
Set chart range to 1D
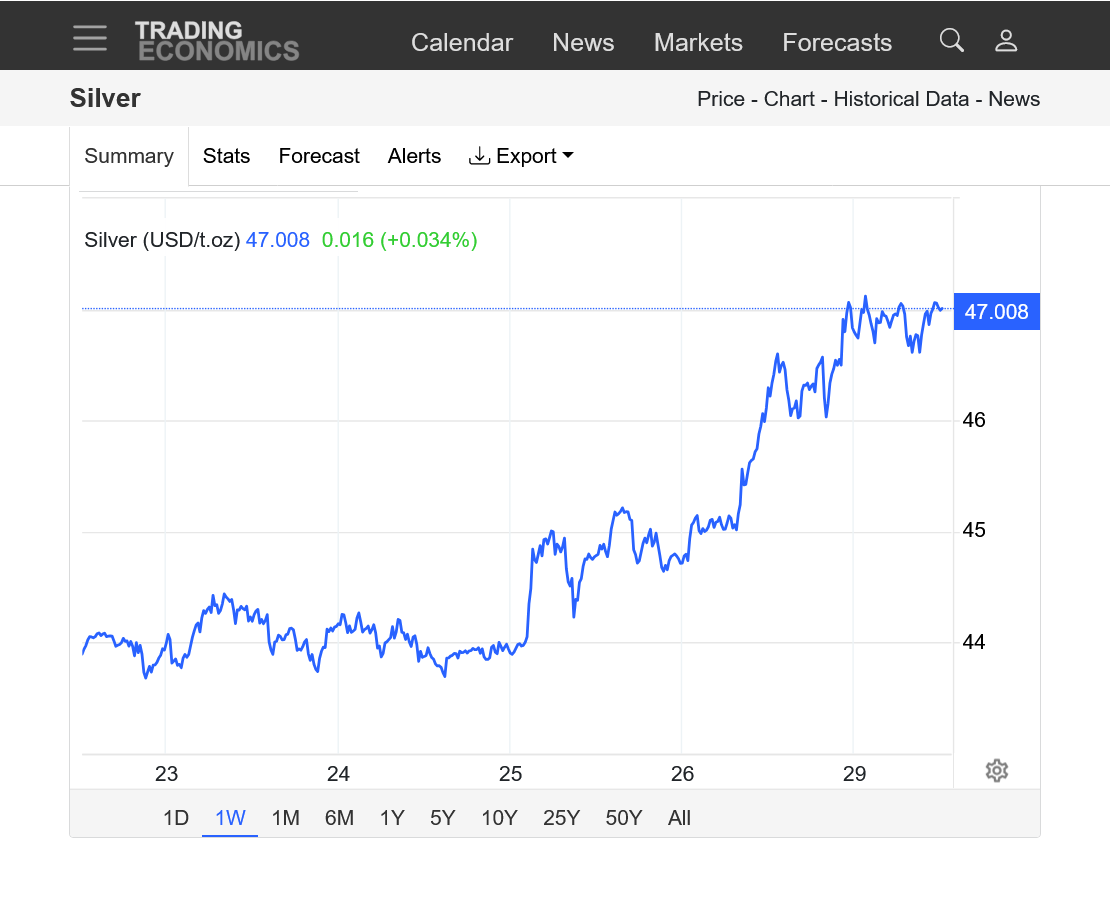pos(176,818)
